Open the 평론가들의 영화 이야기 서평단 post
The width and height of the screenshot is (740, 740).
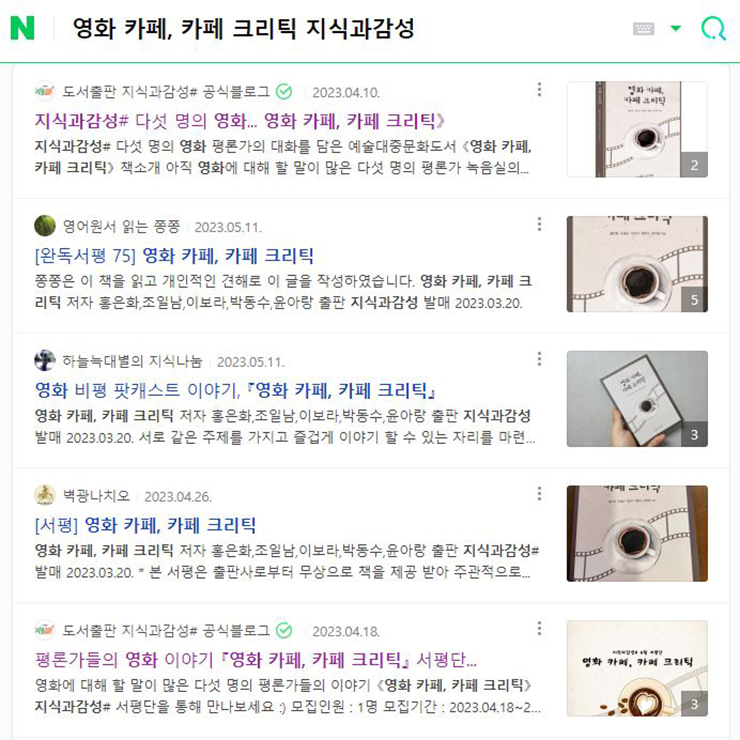pos(255,660)
